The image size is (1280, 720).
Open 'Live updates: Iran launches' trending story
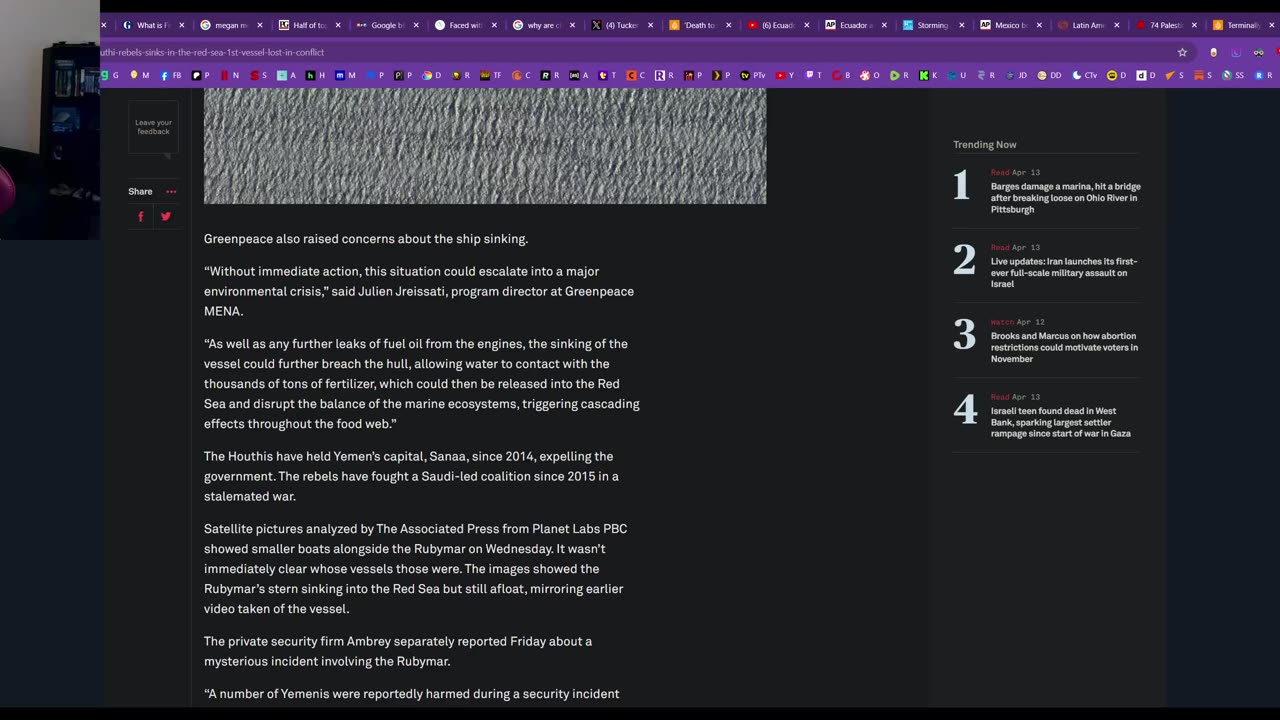pyautogui.click(x=1064, y=273)
